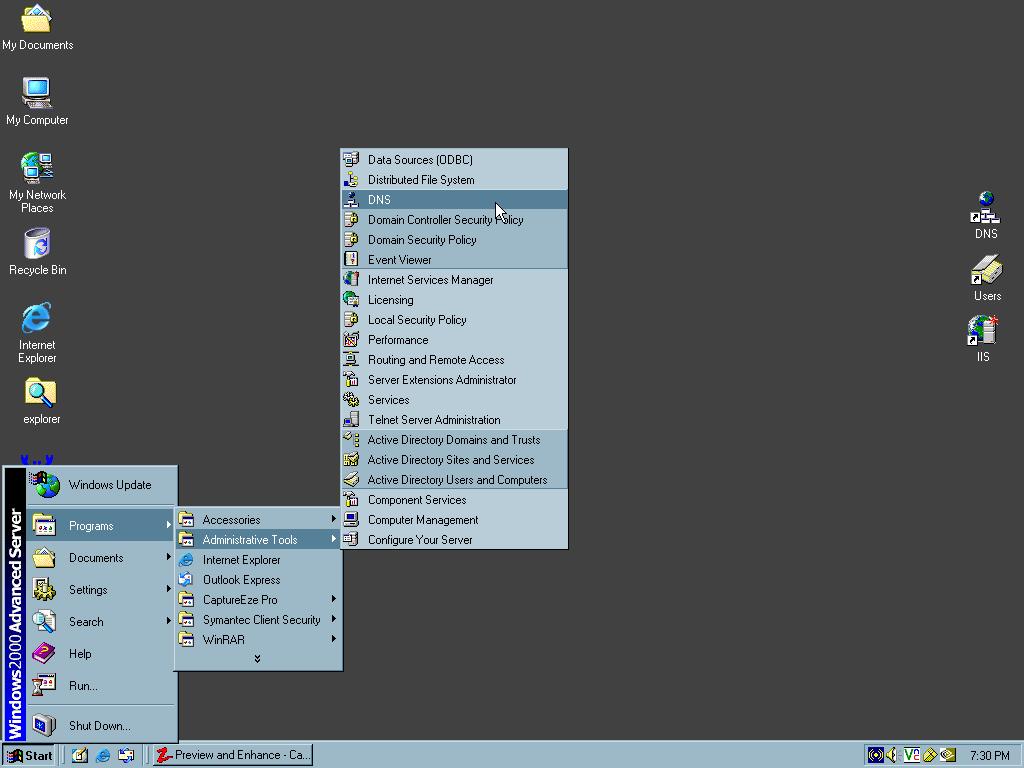
Task: Click the Data Sources (ODBC) icon
Action: coord(351,159)
